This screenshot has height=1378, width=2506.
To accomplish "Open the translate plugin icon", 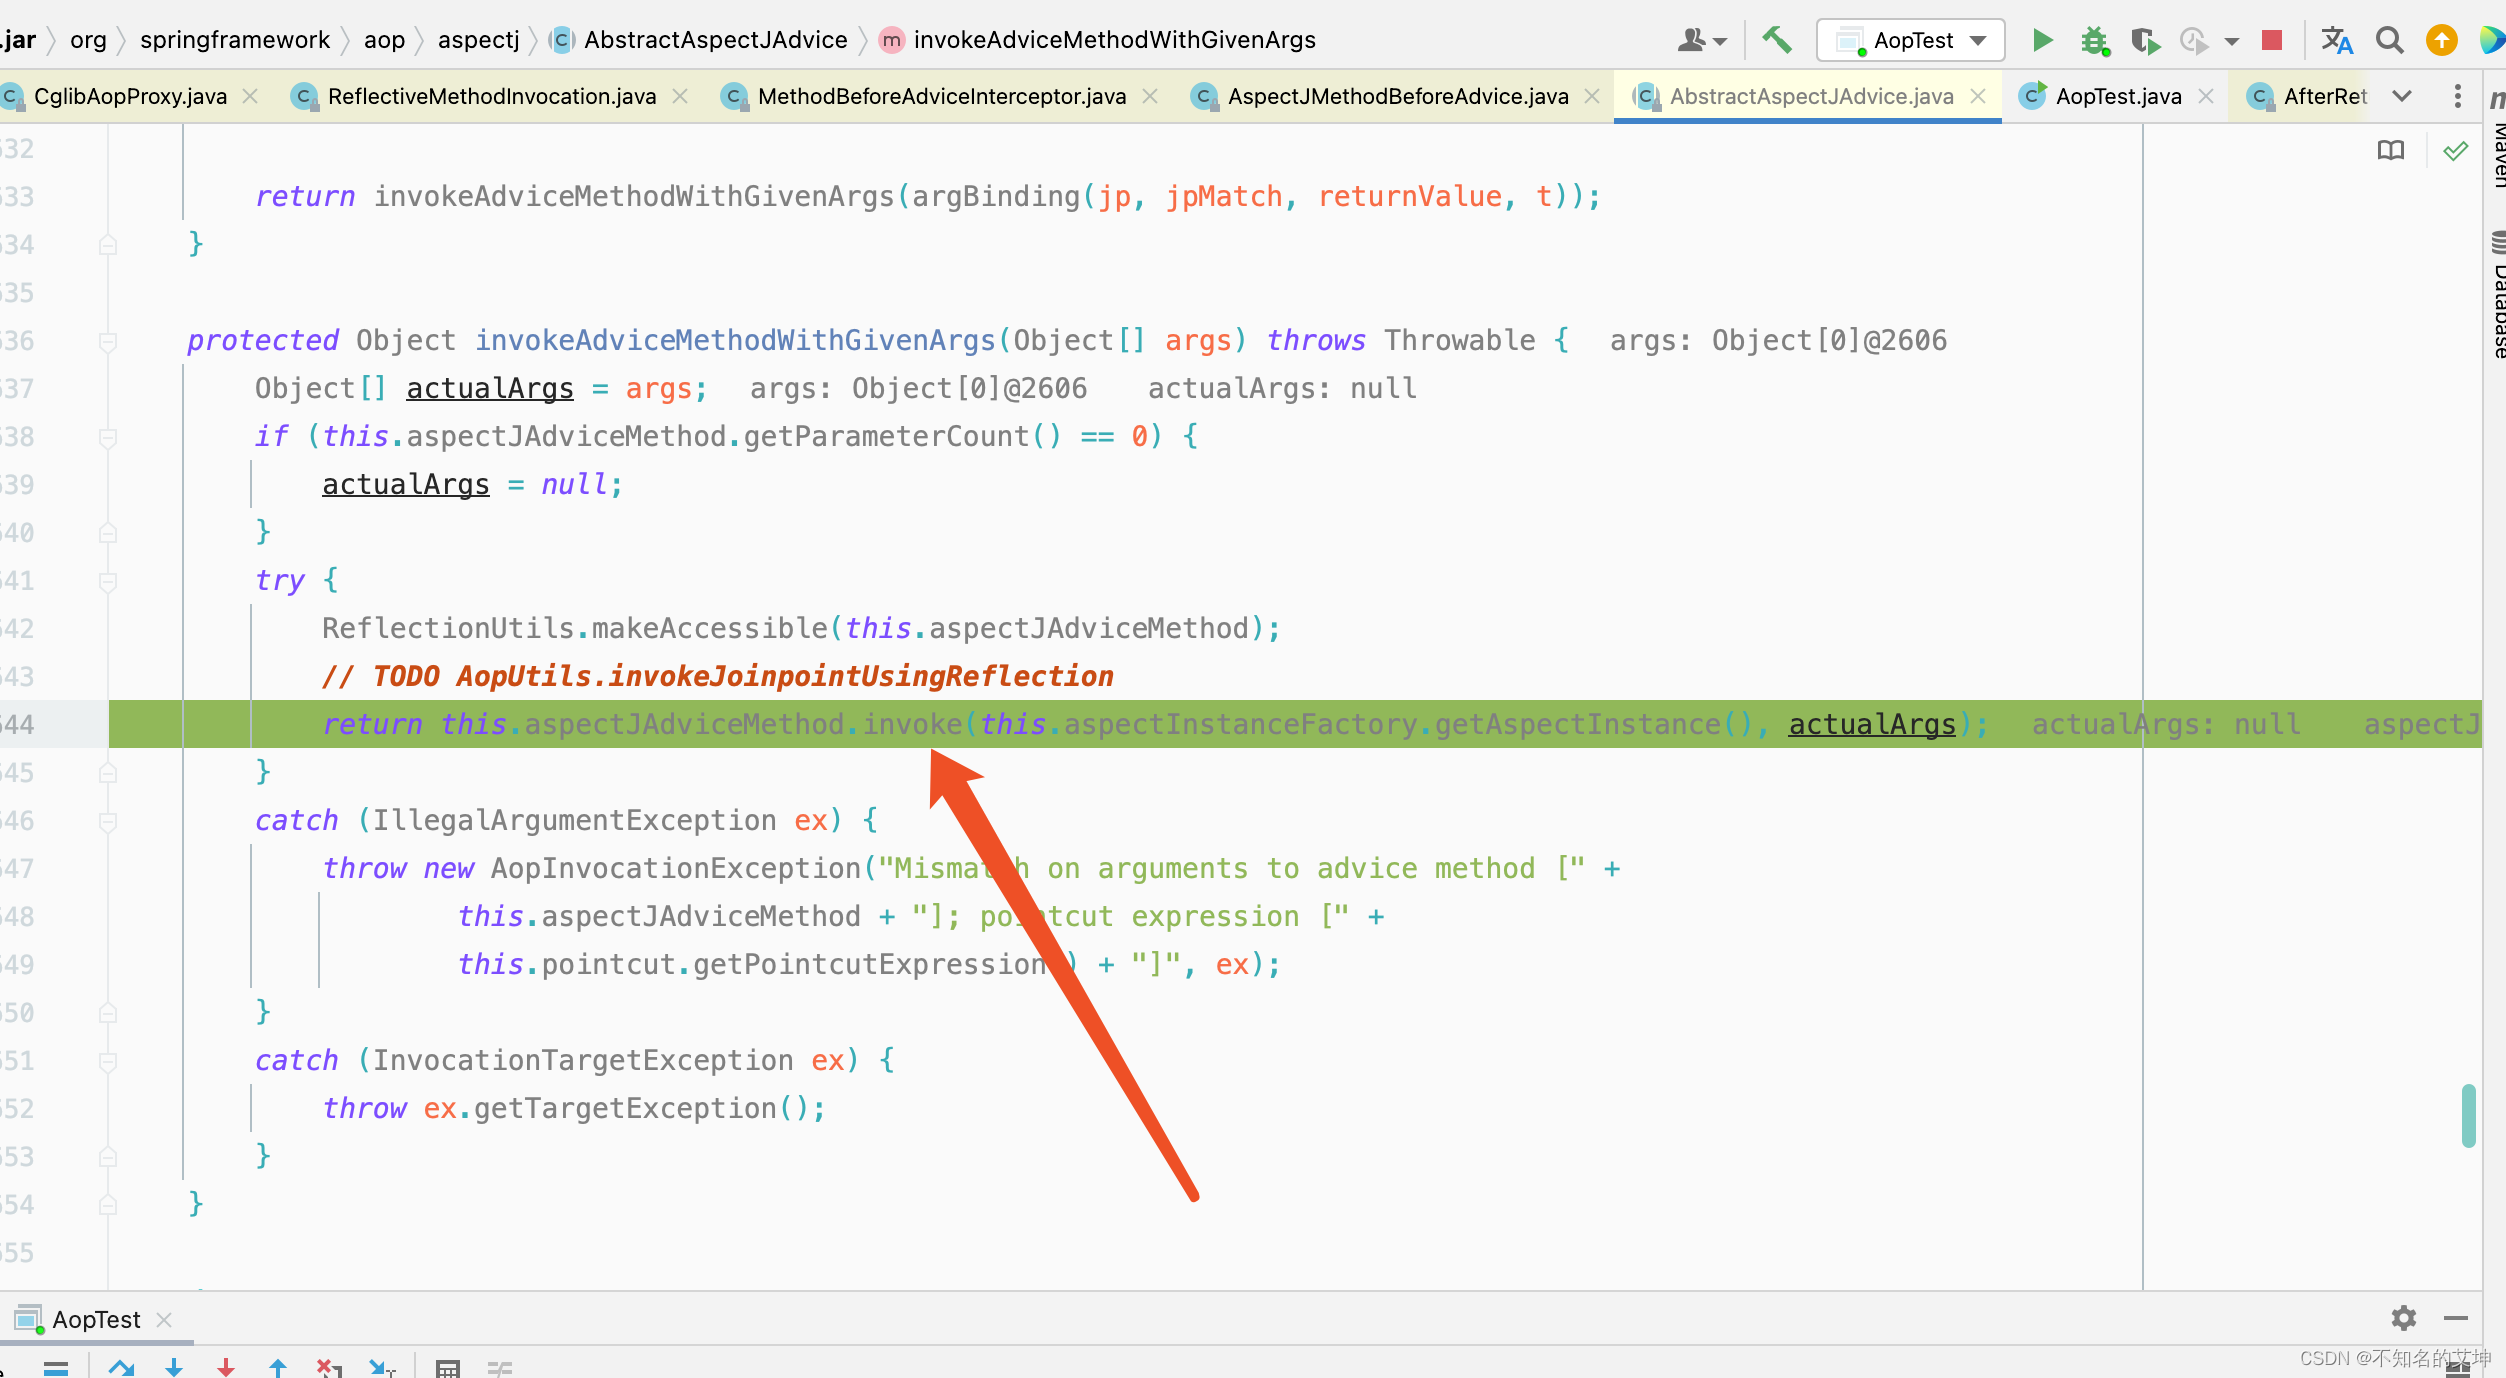I will [x=2336, y=40].
